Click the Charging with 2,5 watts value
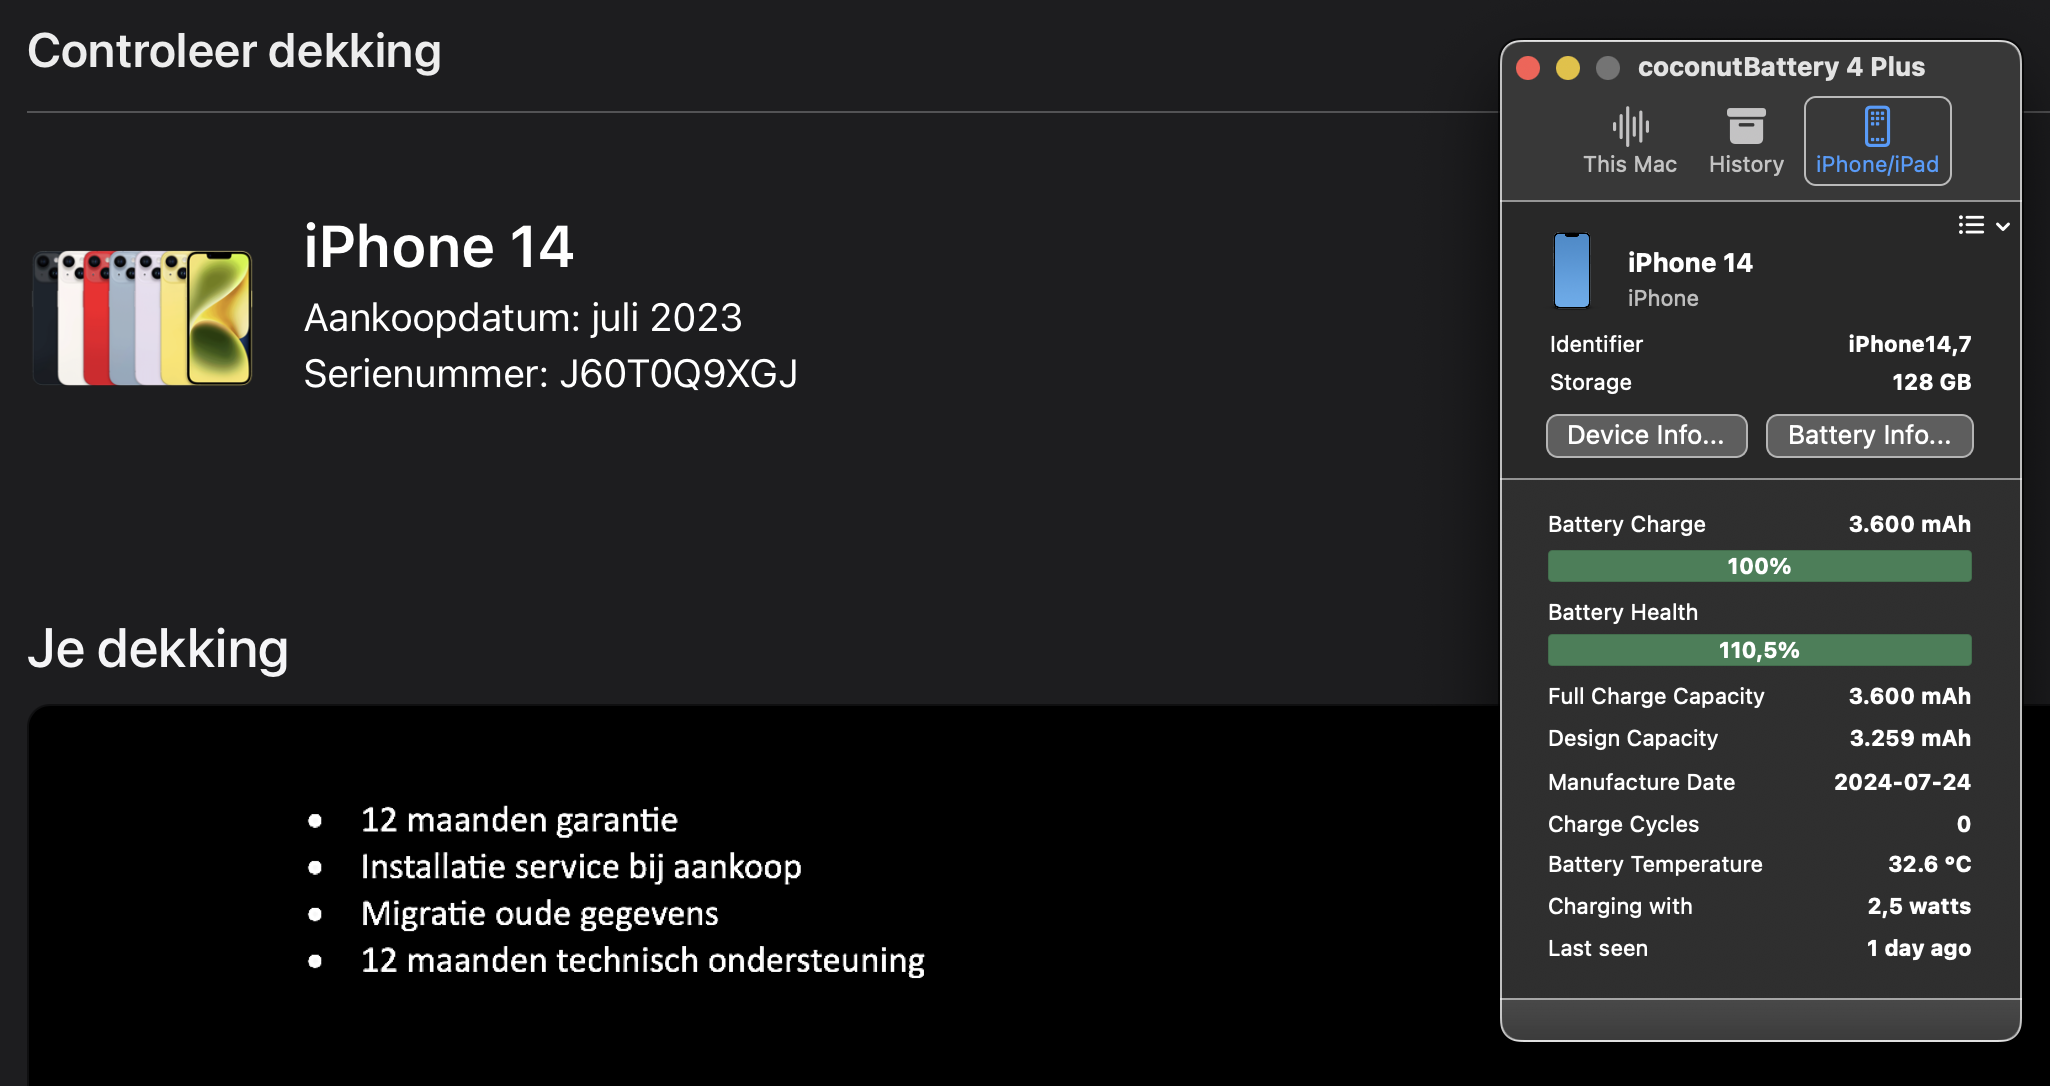 (x=1919, y=906)
